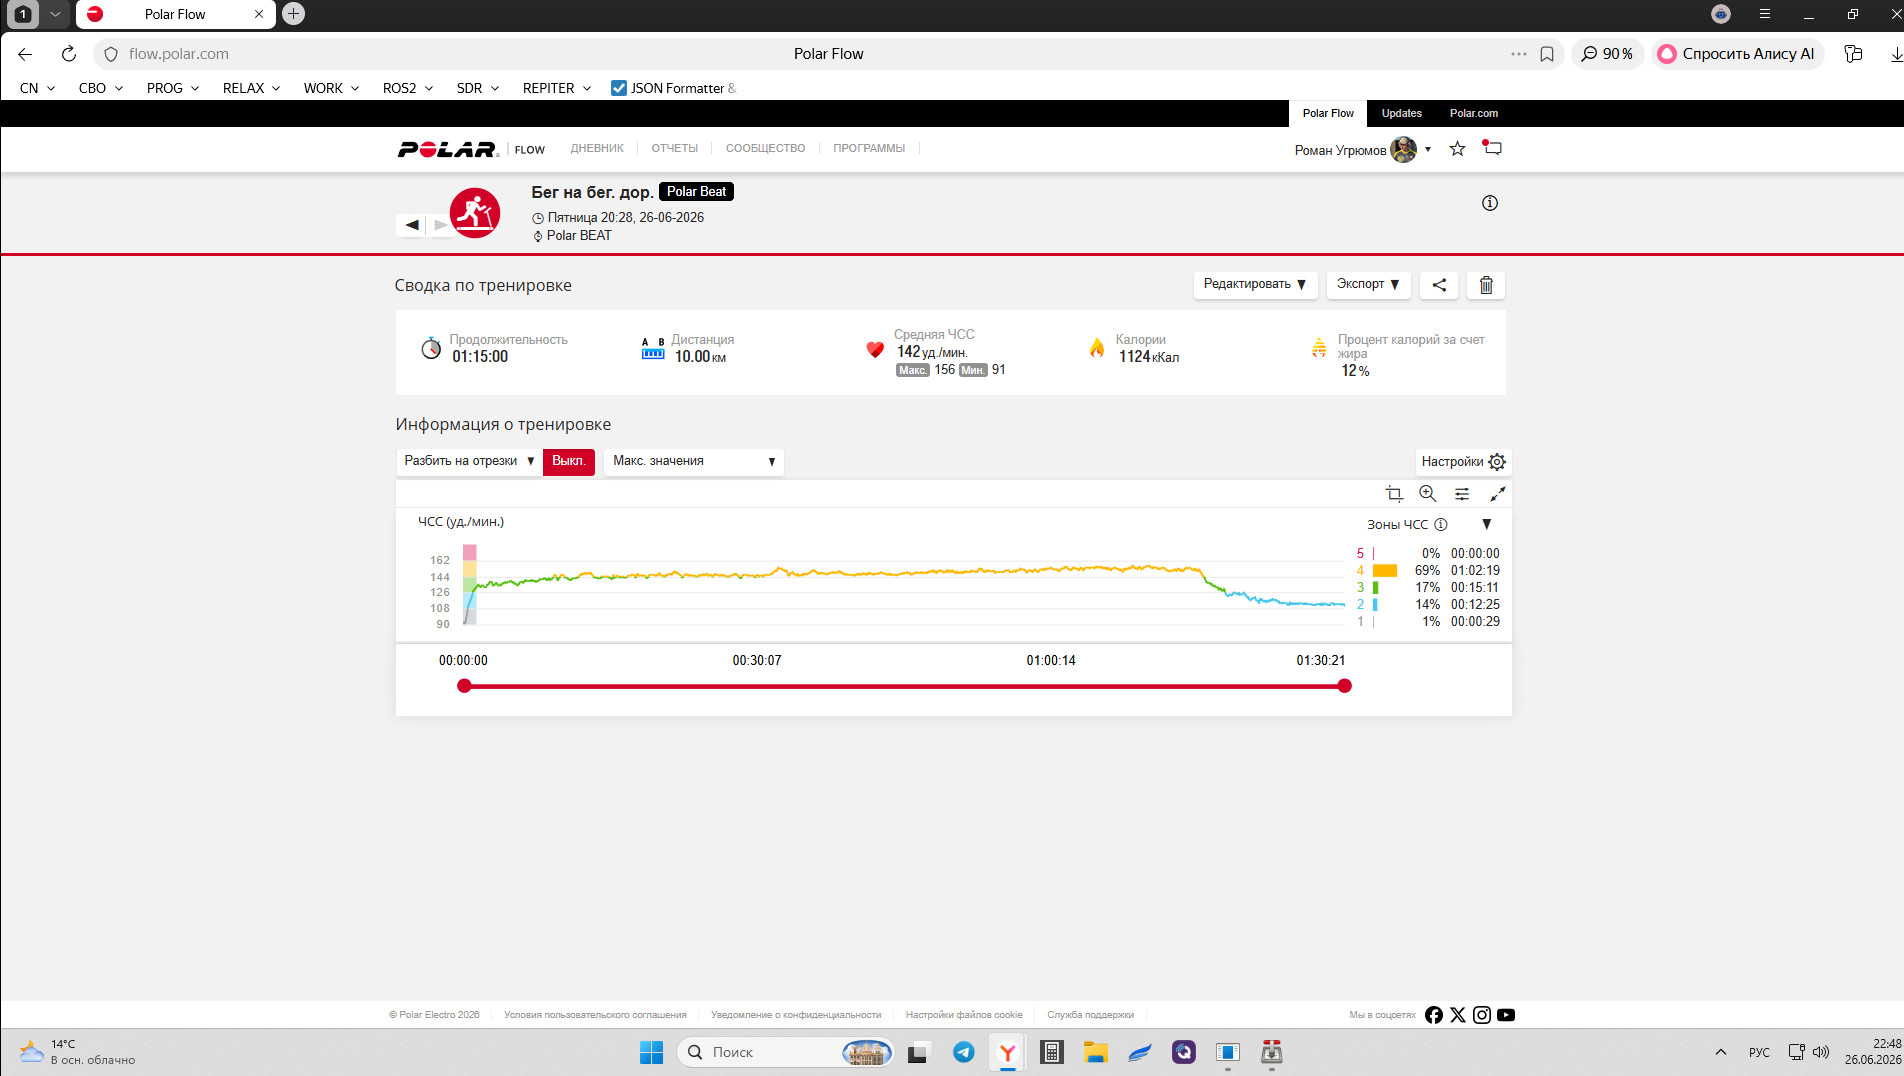Switch to the Updates top tab

point(1402,113)
